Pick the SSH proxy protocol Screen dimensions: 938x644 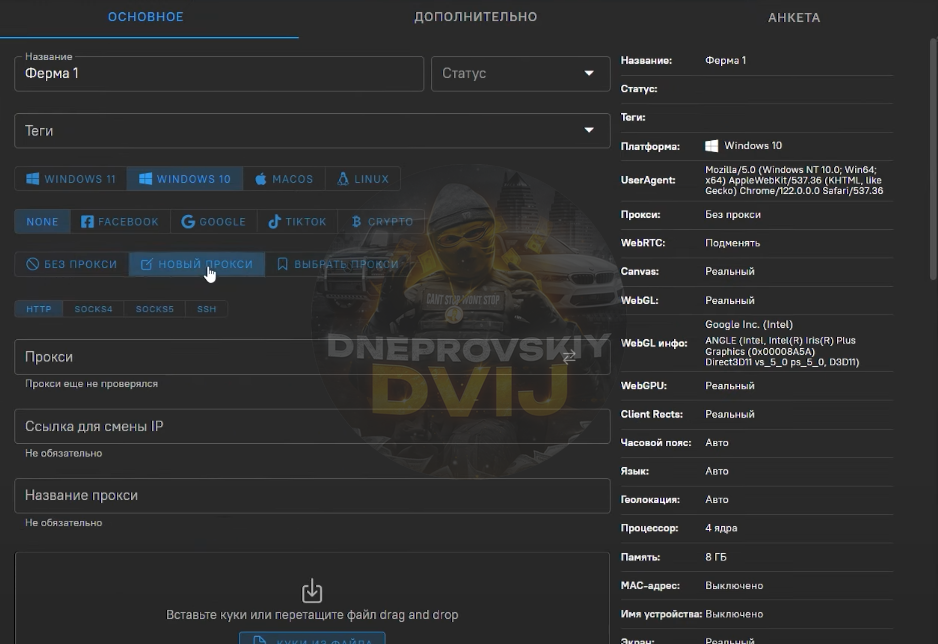coord(206,309)
